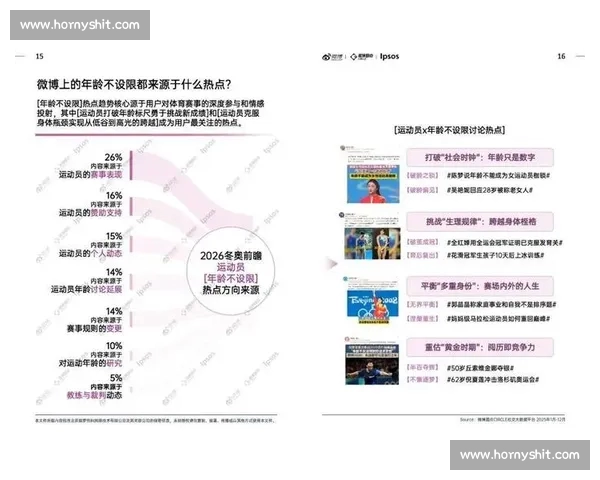The height and width of the screenshot is (480, 600).
Task: Click the 26% value for 赛事表现
Action: tap(113, 157)
